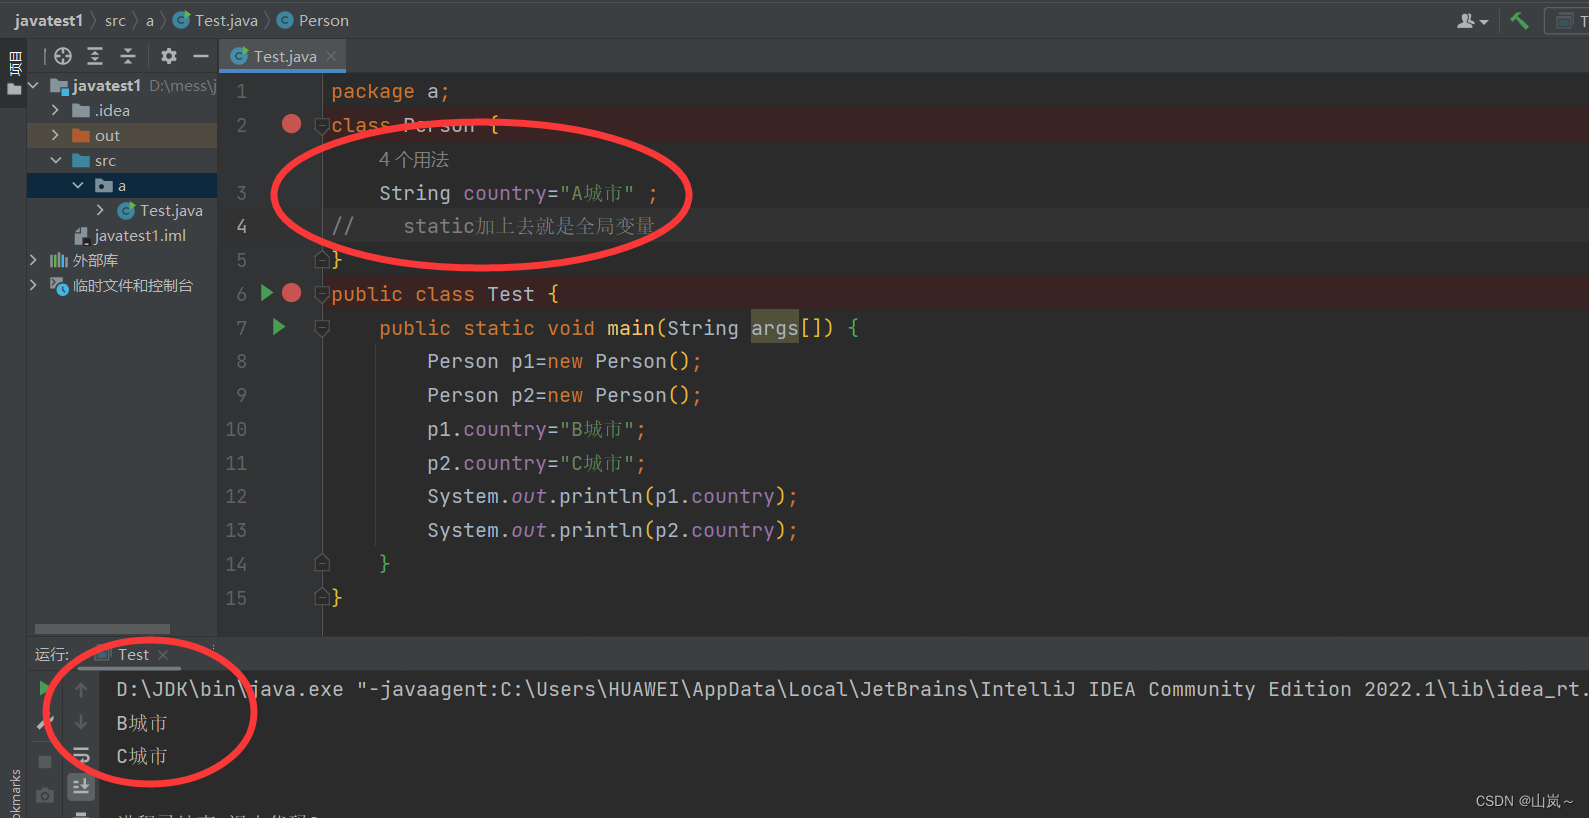Click the build hammer icon
The image size is (1589, 818).
(1519, 20)
